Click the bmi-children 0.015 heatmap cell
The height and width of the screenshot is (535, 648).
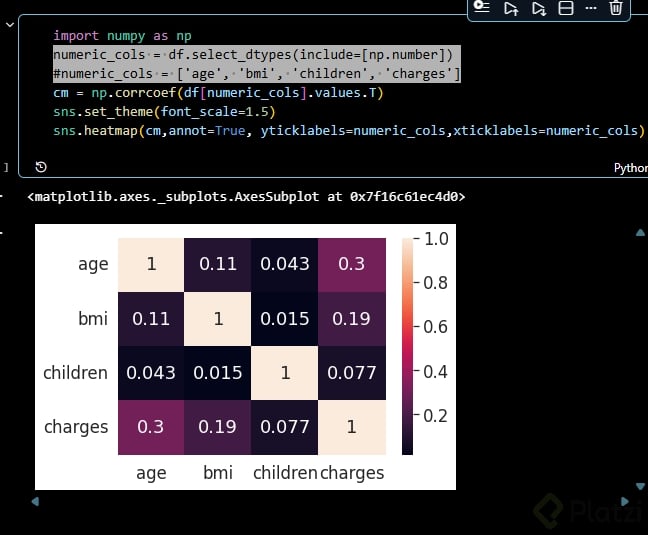285,319
